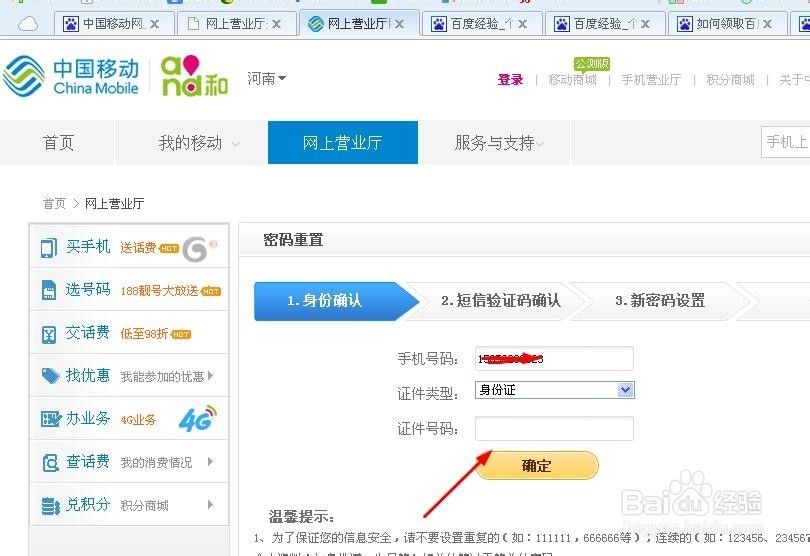Close the 中国移动网 browser tab
Viewport: 810px width, 556px height.
tap(154, 24)
